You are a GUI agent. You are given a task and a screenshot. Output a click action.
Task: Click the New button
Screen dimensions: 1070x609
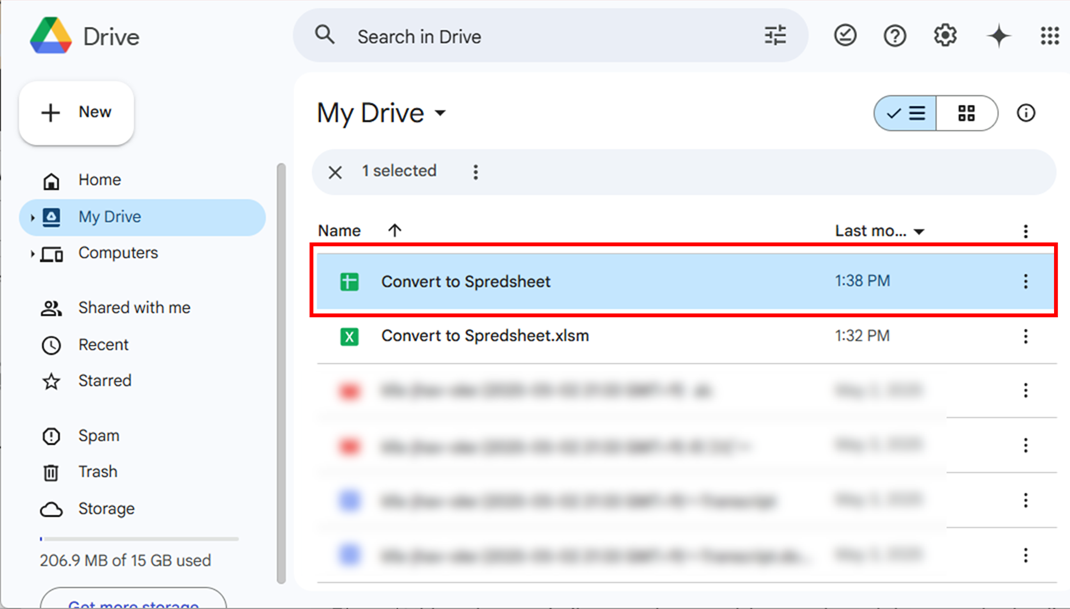coord(76,113)
